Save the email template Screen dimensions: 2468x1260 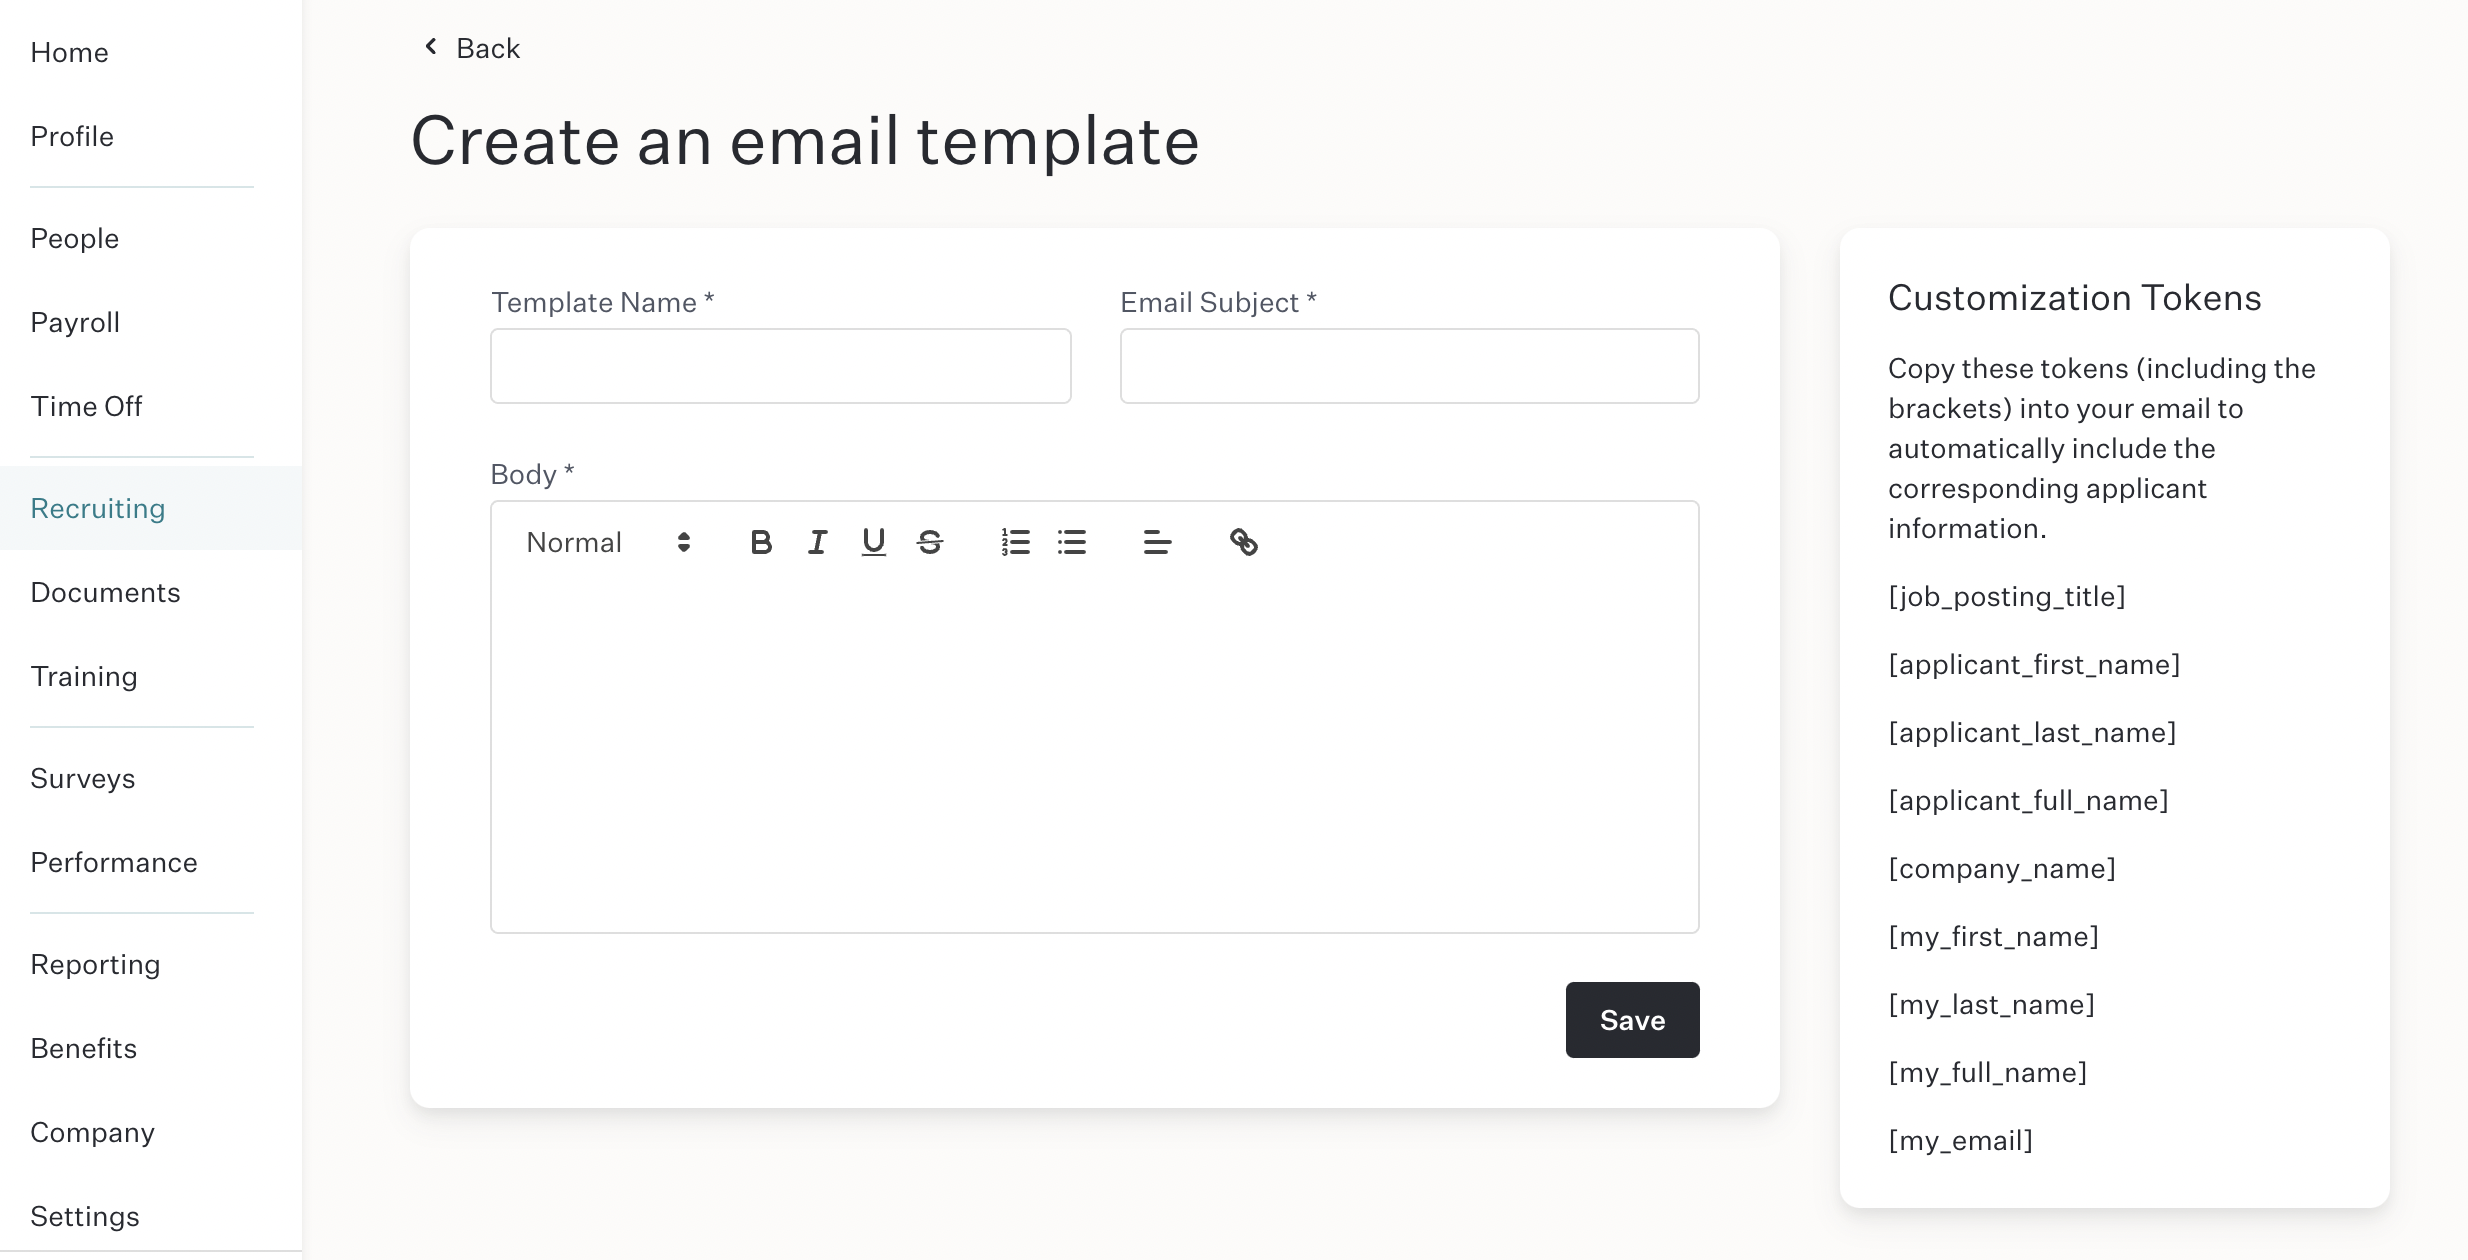tap(1632, 1020)
